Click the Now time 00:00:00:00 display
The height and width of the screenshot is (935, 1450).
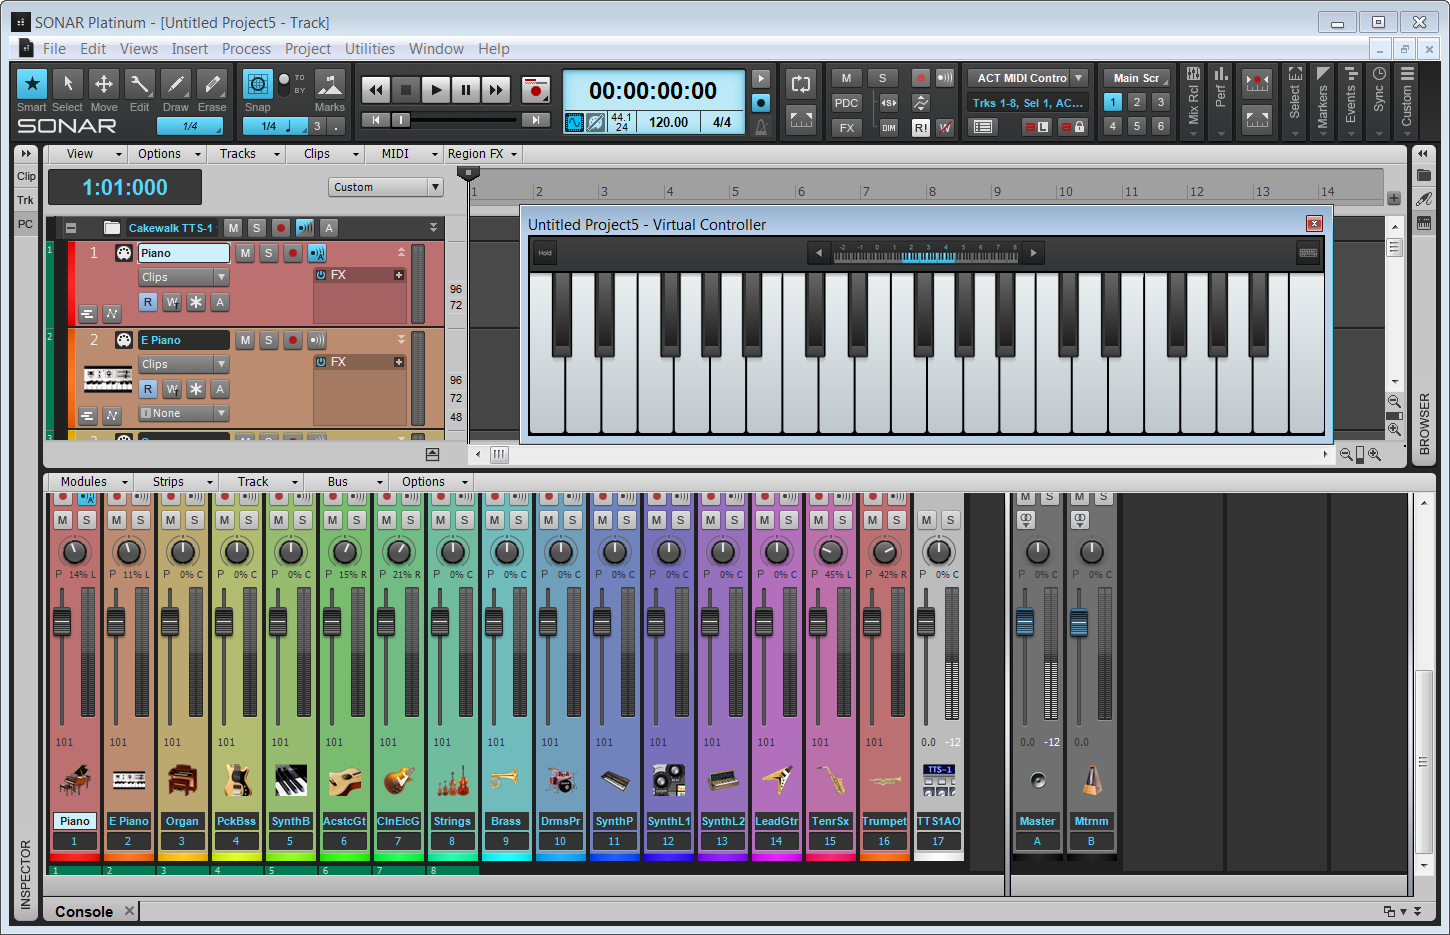click(653, 91)
